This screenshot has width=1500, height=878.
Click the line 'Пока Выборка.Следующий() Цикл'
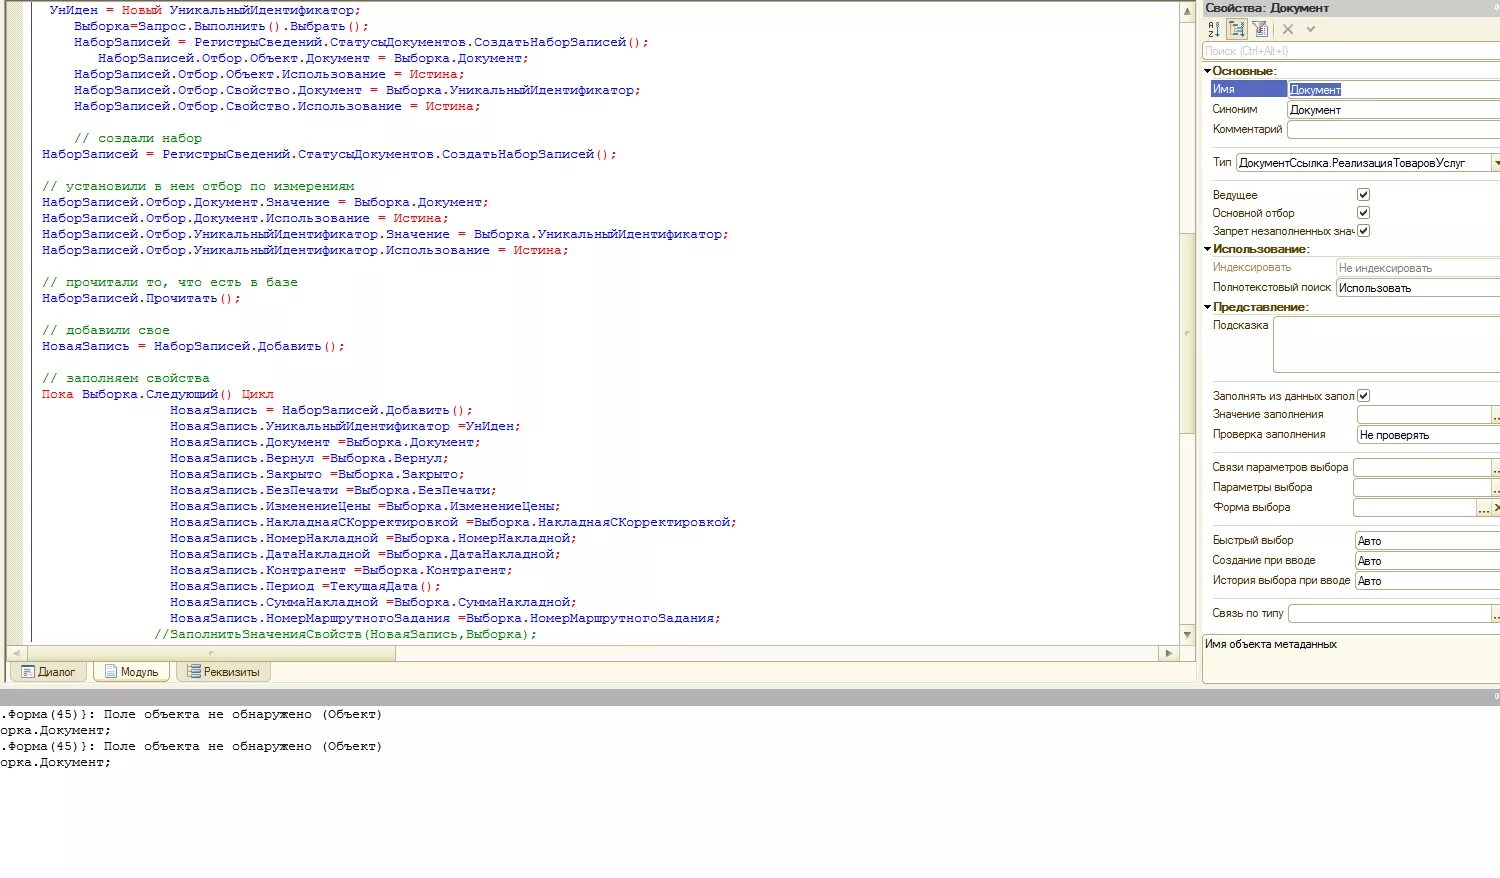[157, 394]
